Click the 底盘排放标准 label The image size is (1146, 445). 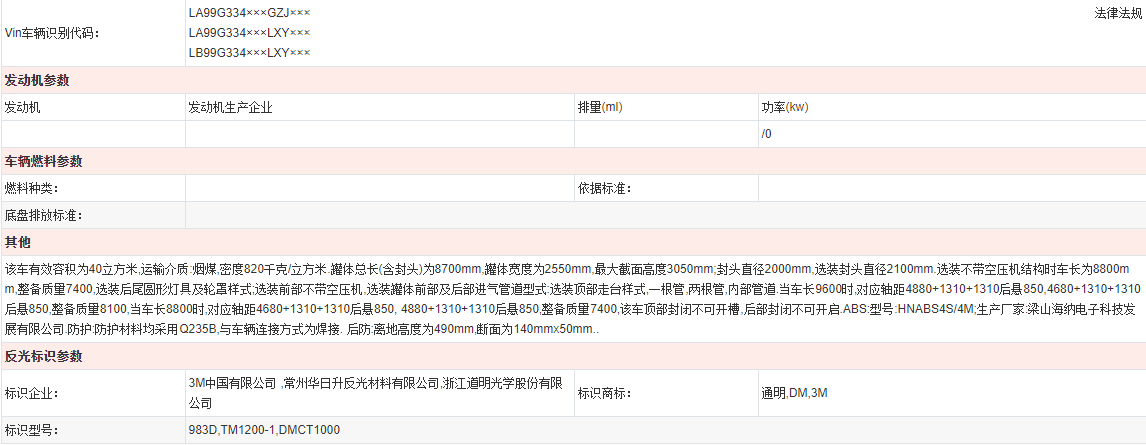pos(44,215)
